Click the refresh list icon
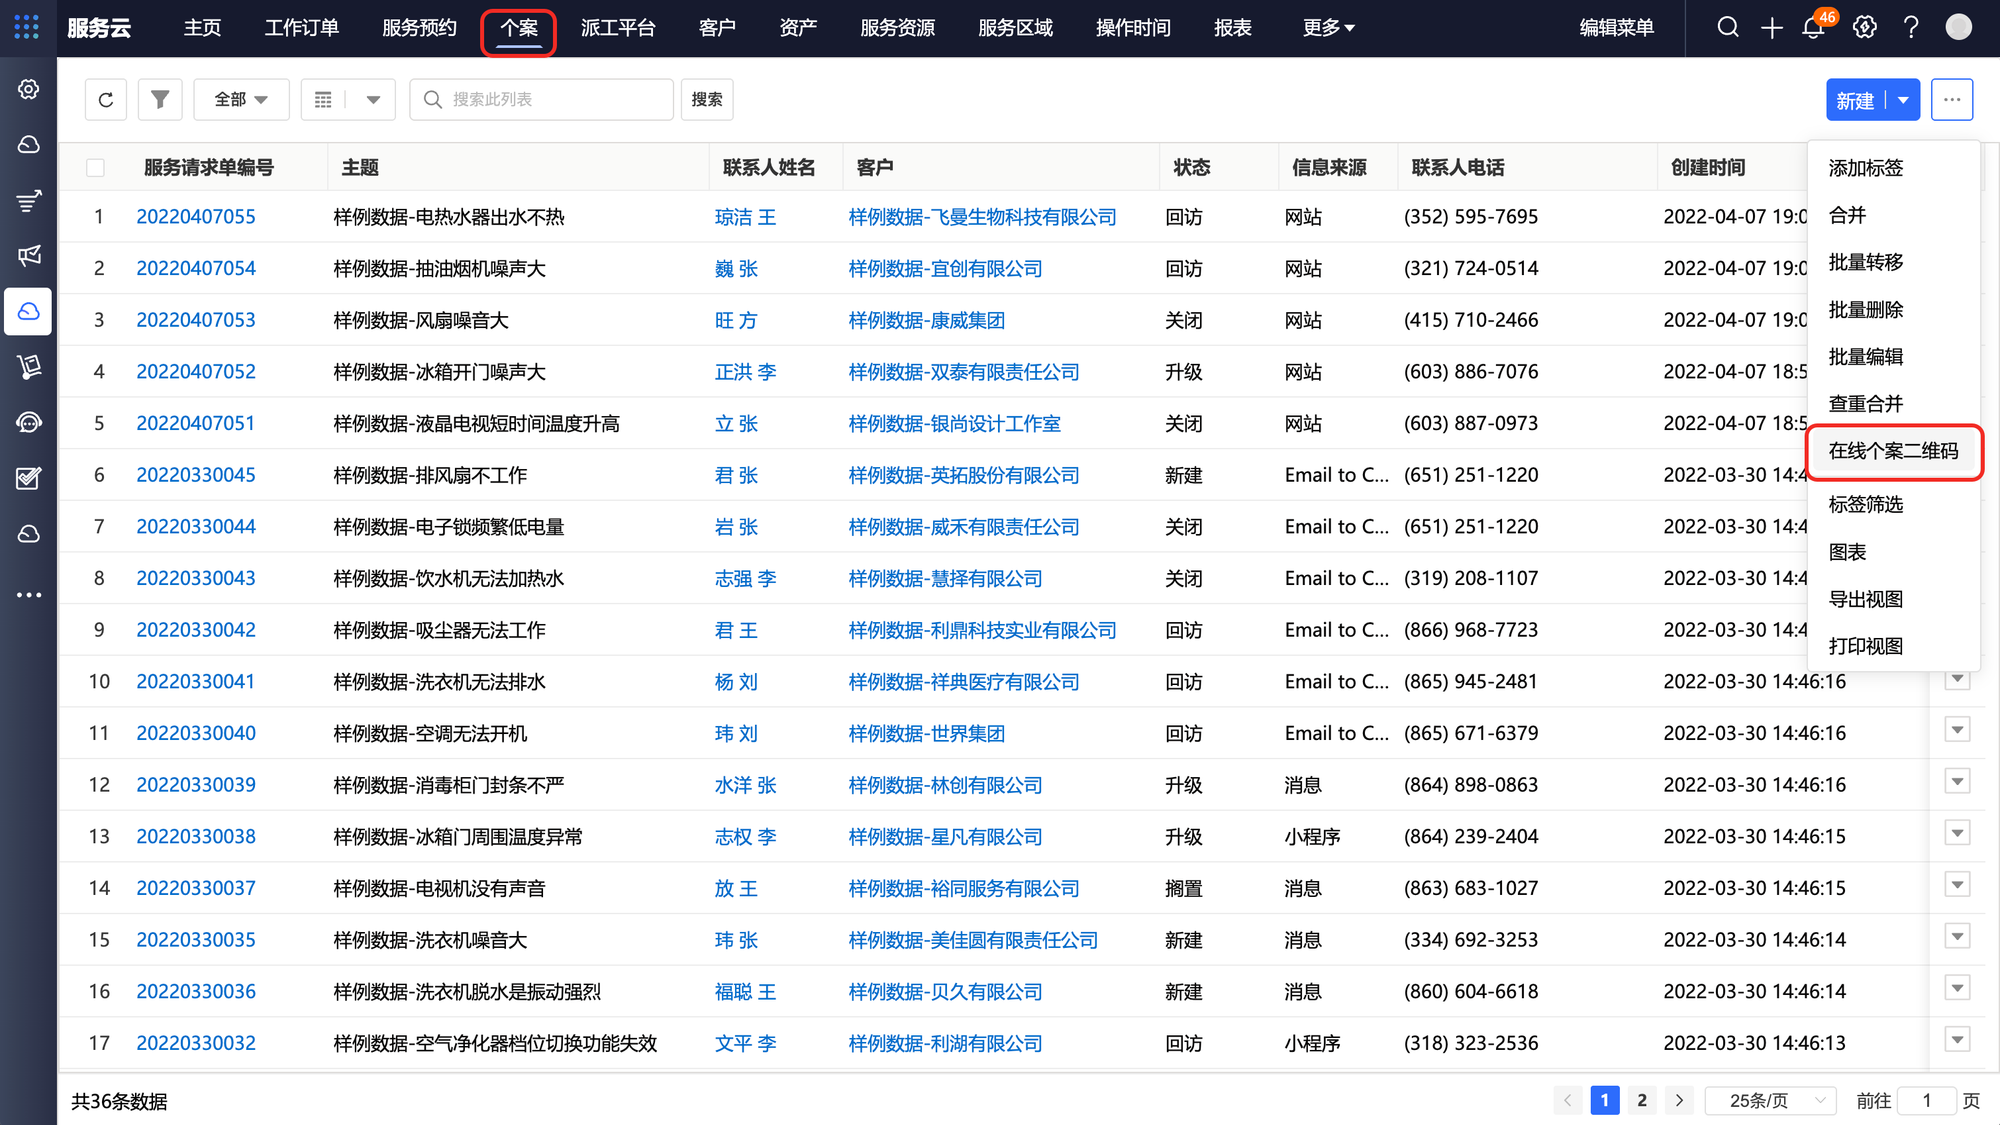The width and height of the screenshot is (2000, 1125). click(106, 99)
